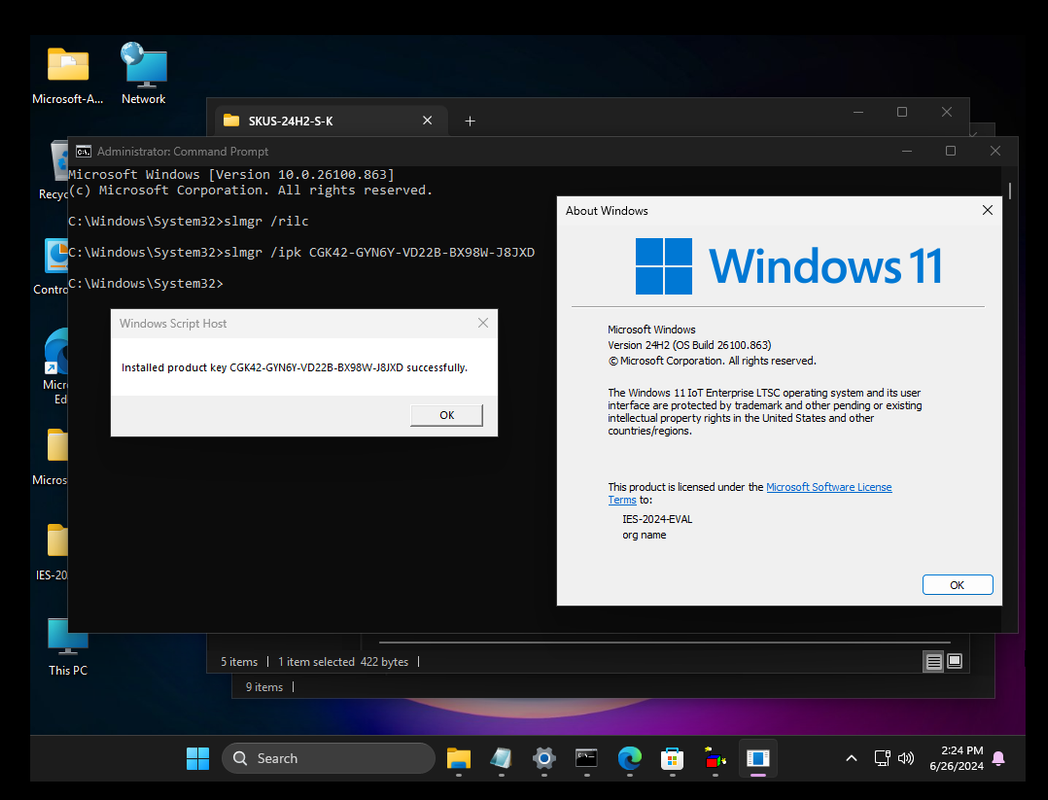Viewport: 1048px width, 800px height.
Task: Click 'org name' in About Windows
Action: [x=644, y=535]
